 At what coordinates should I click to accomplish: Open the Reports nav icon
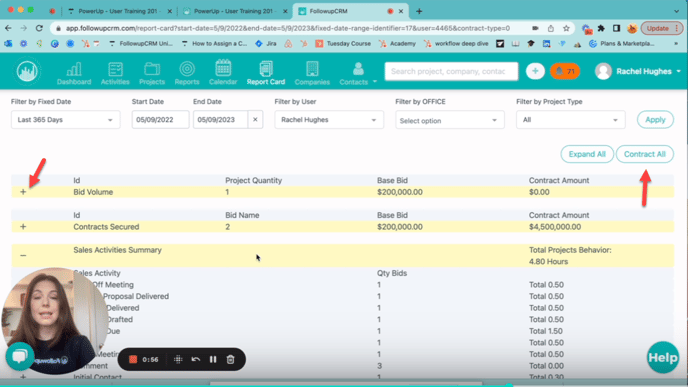click(x=187, y=73)
